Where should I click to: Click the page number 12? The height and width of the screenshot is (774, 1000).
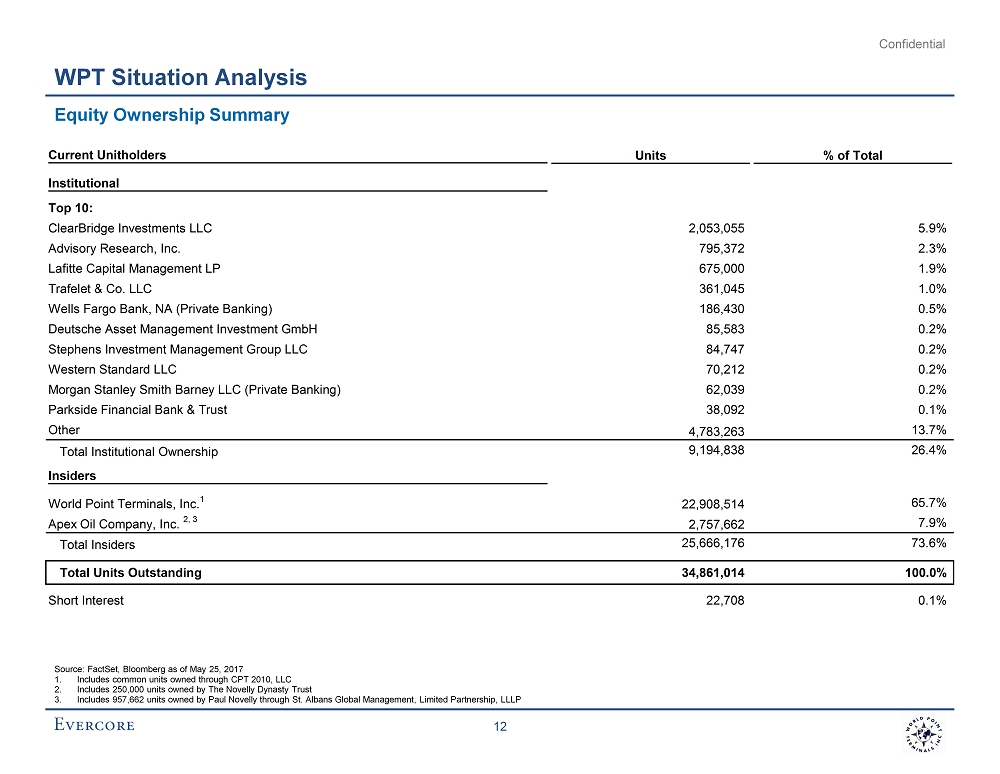pos(501,727)
